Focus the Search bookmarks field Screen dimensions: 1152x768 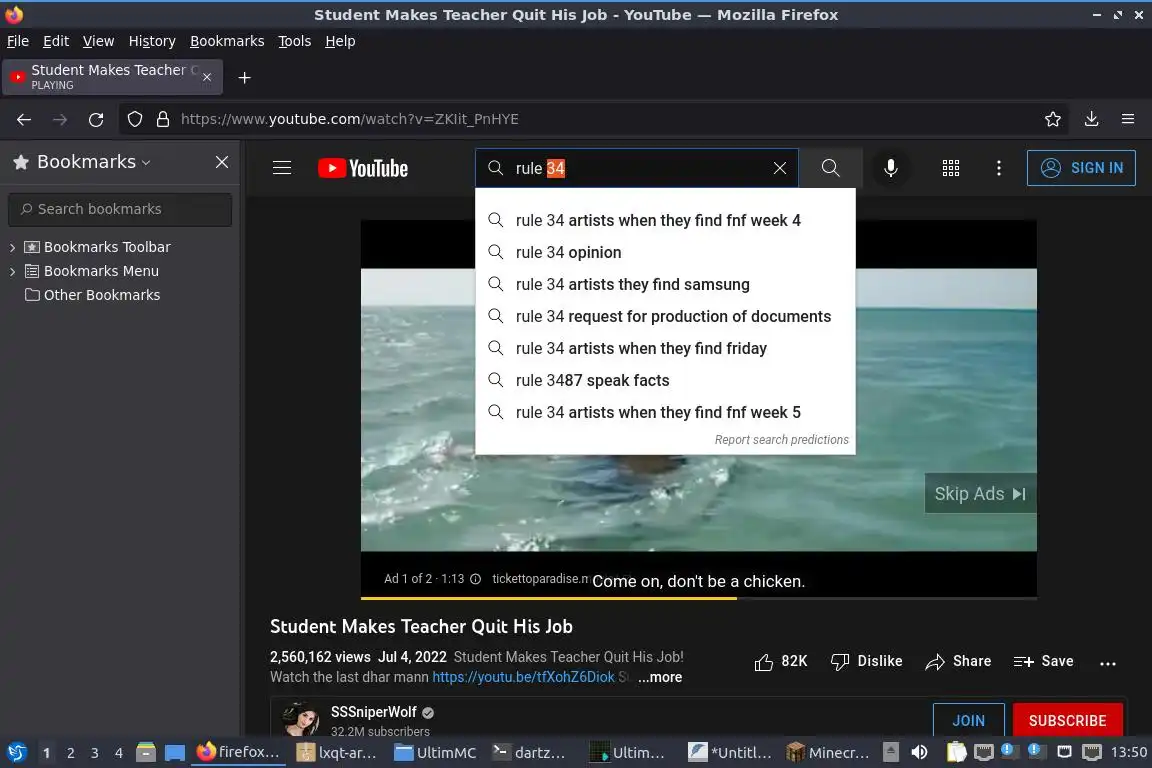120,209
